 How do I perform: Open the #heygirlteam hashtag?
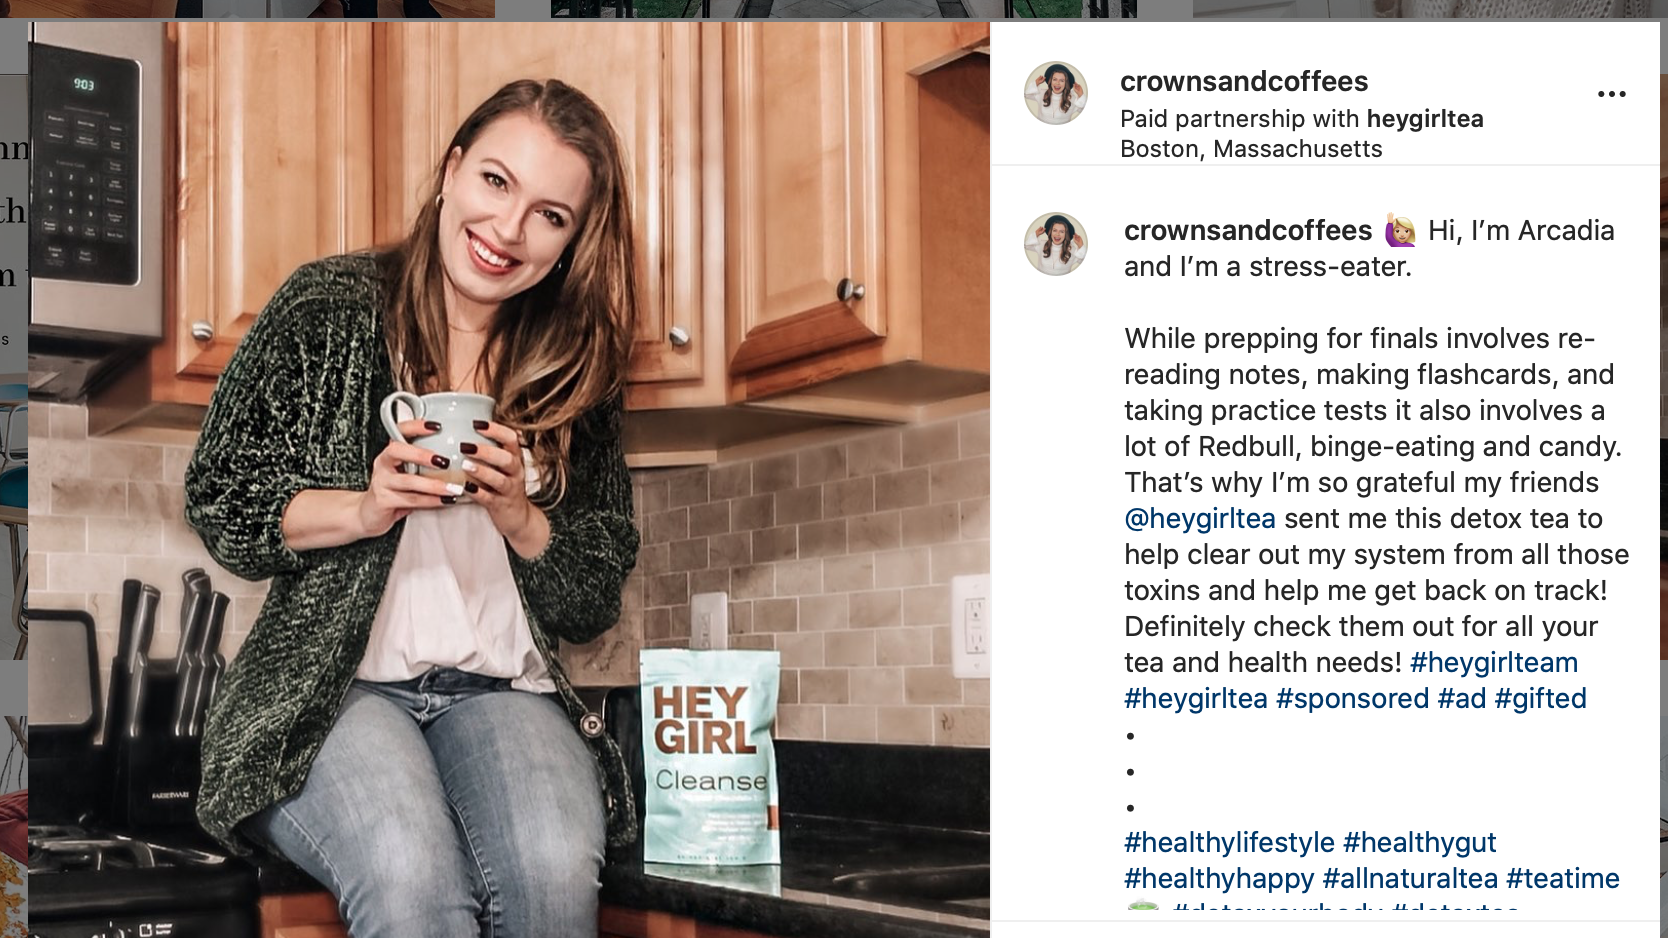click(x=1494, y=663)
